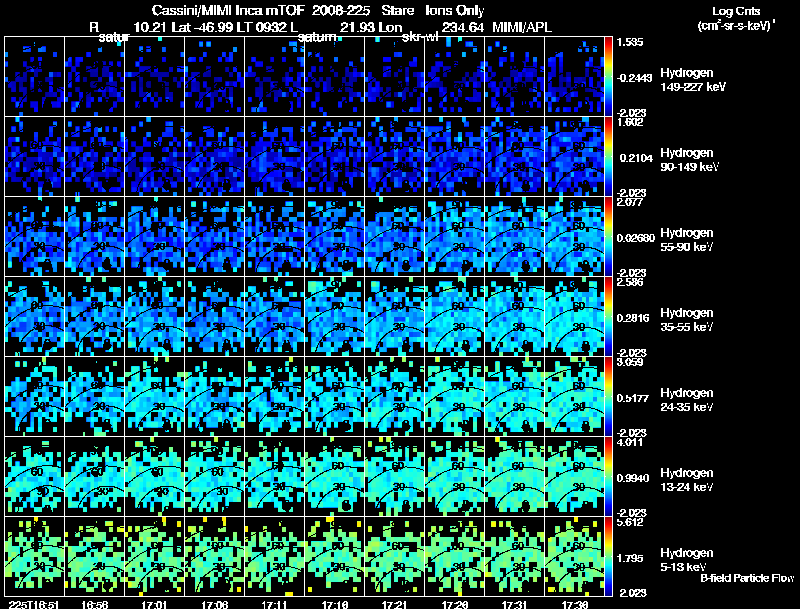The width and height of the screenshot is (800, 609).
Task: Click the 'B-field Particle Flow' label
Action: click(747, 578)
